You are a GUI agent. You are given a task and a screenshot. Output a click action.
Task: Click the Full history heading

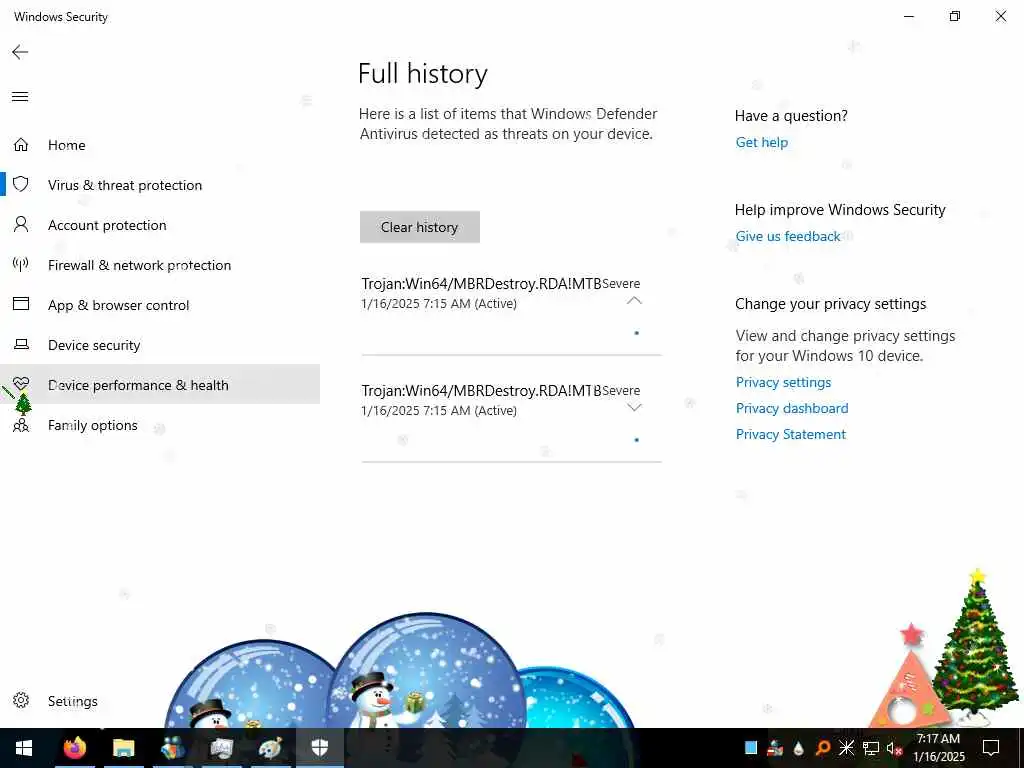coord(423,73)
